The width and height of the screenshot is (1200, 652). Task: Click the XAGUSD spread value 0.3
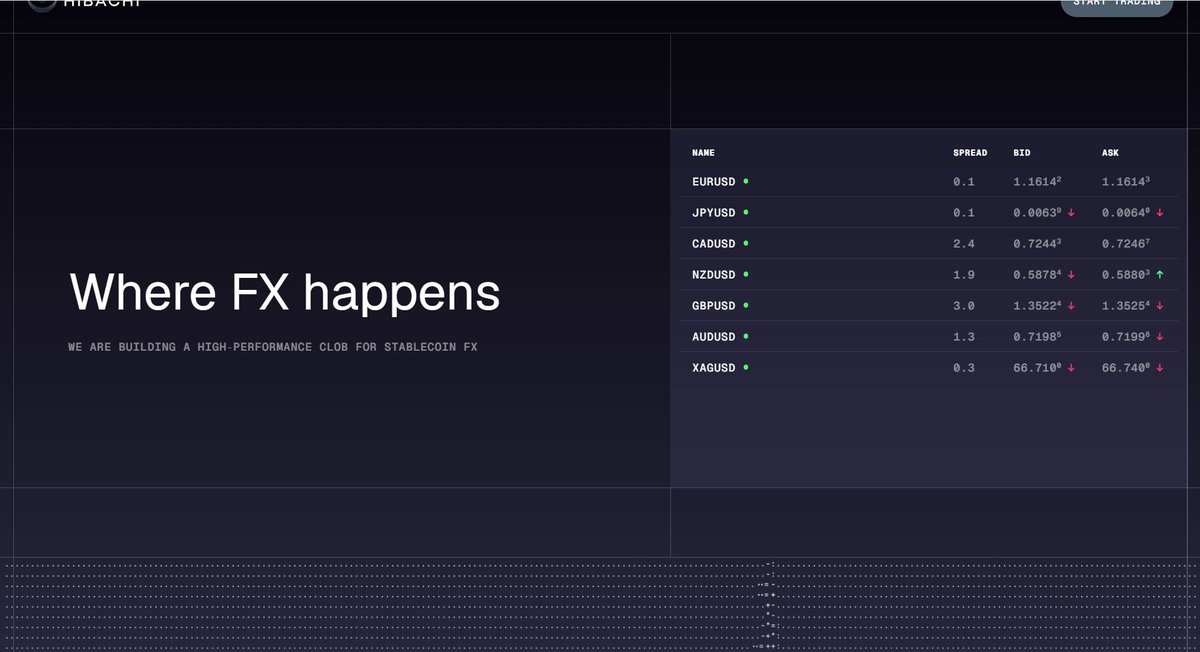[964, 368]
